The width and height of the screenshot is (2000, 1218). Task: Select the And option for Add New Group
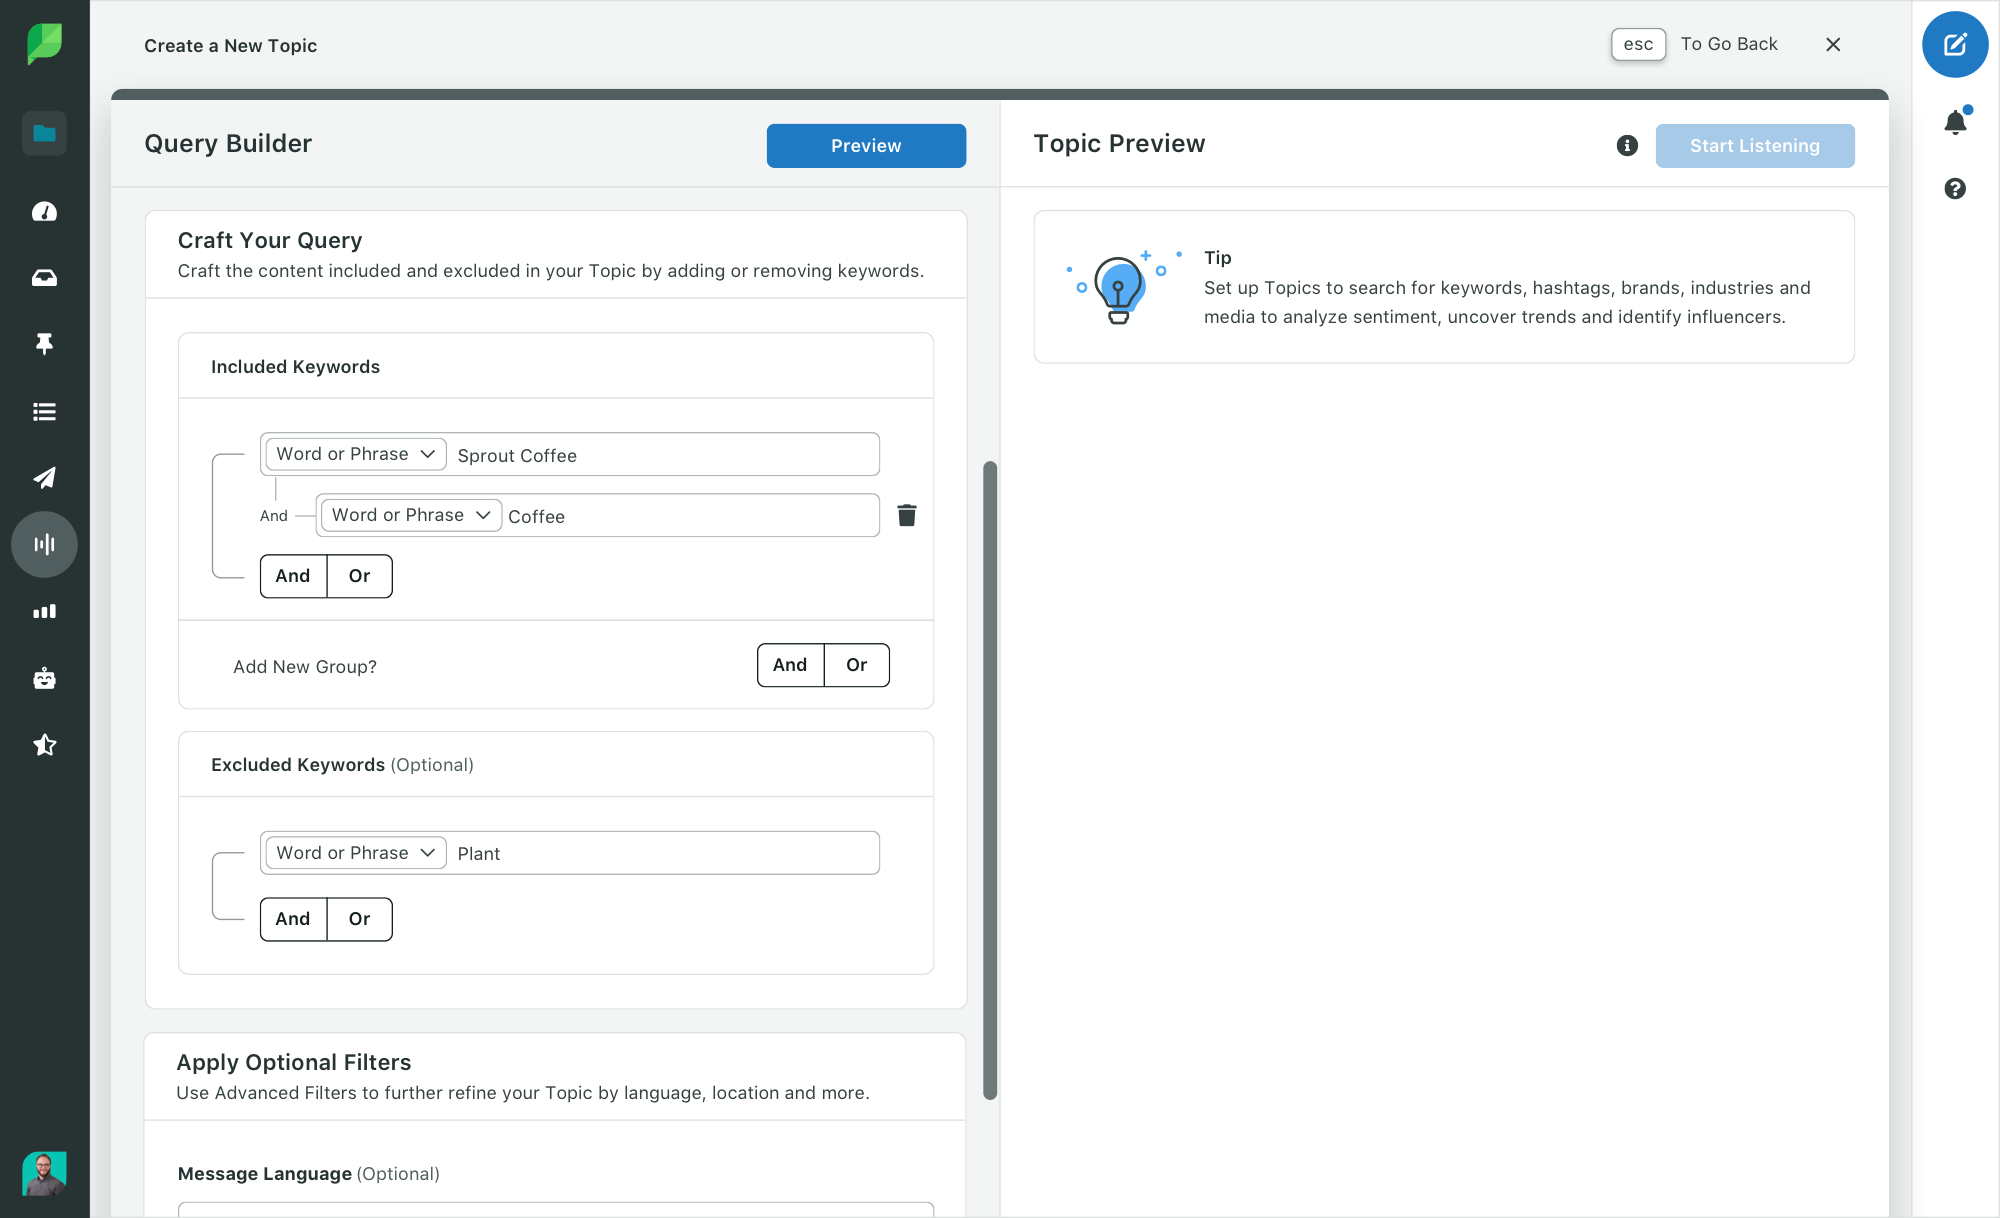(789, 664)
